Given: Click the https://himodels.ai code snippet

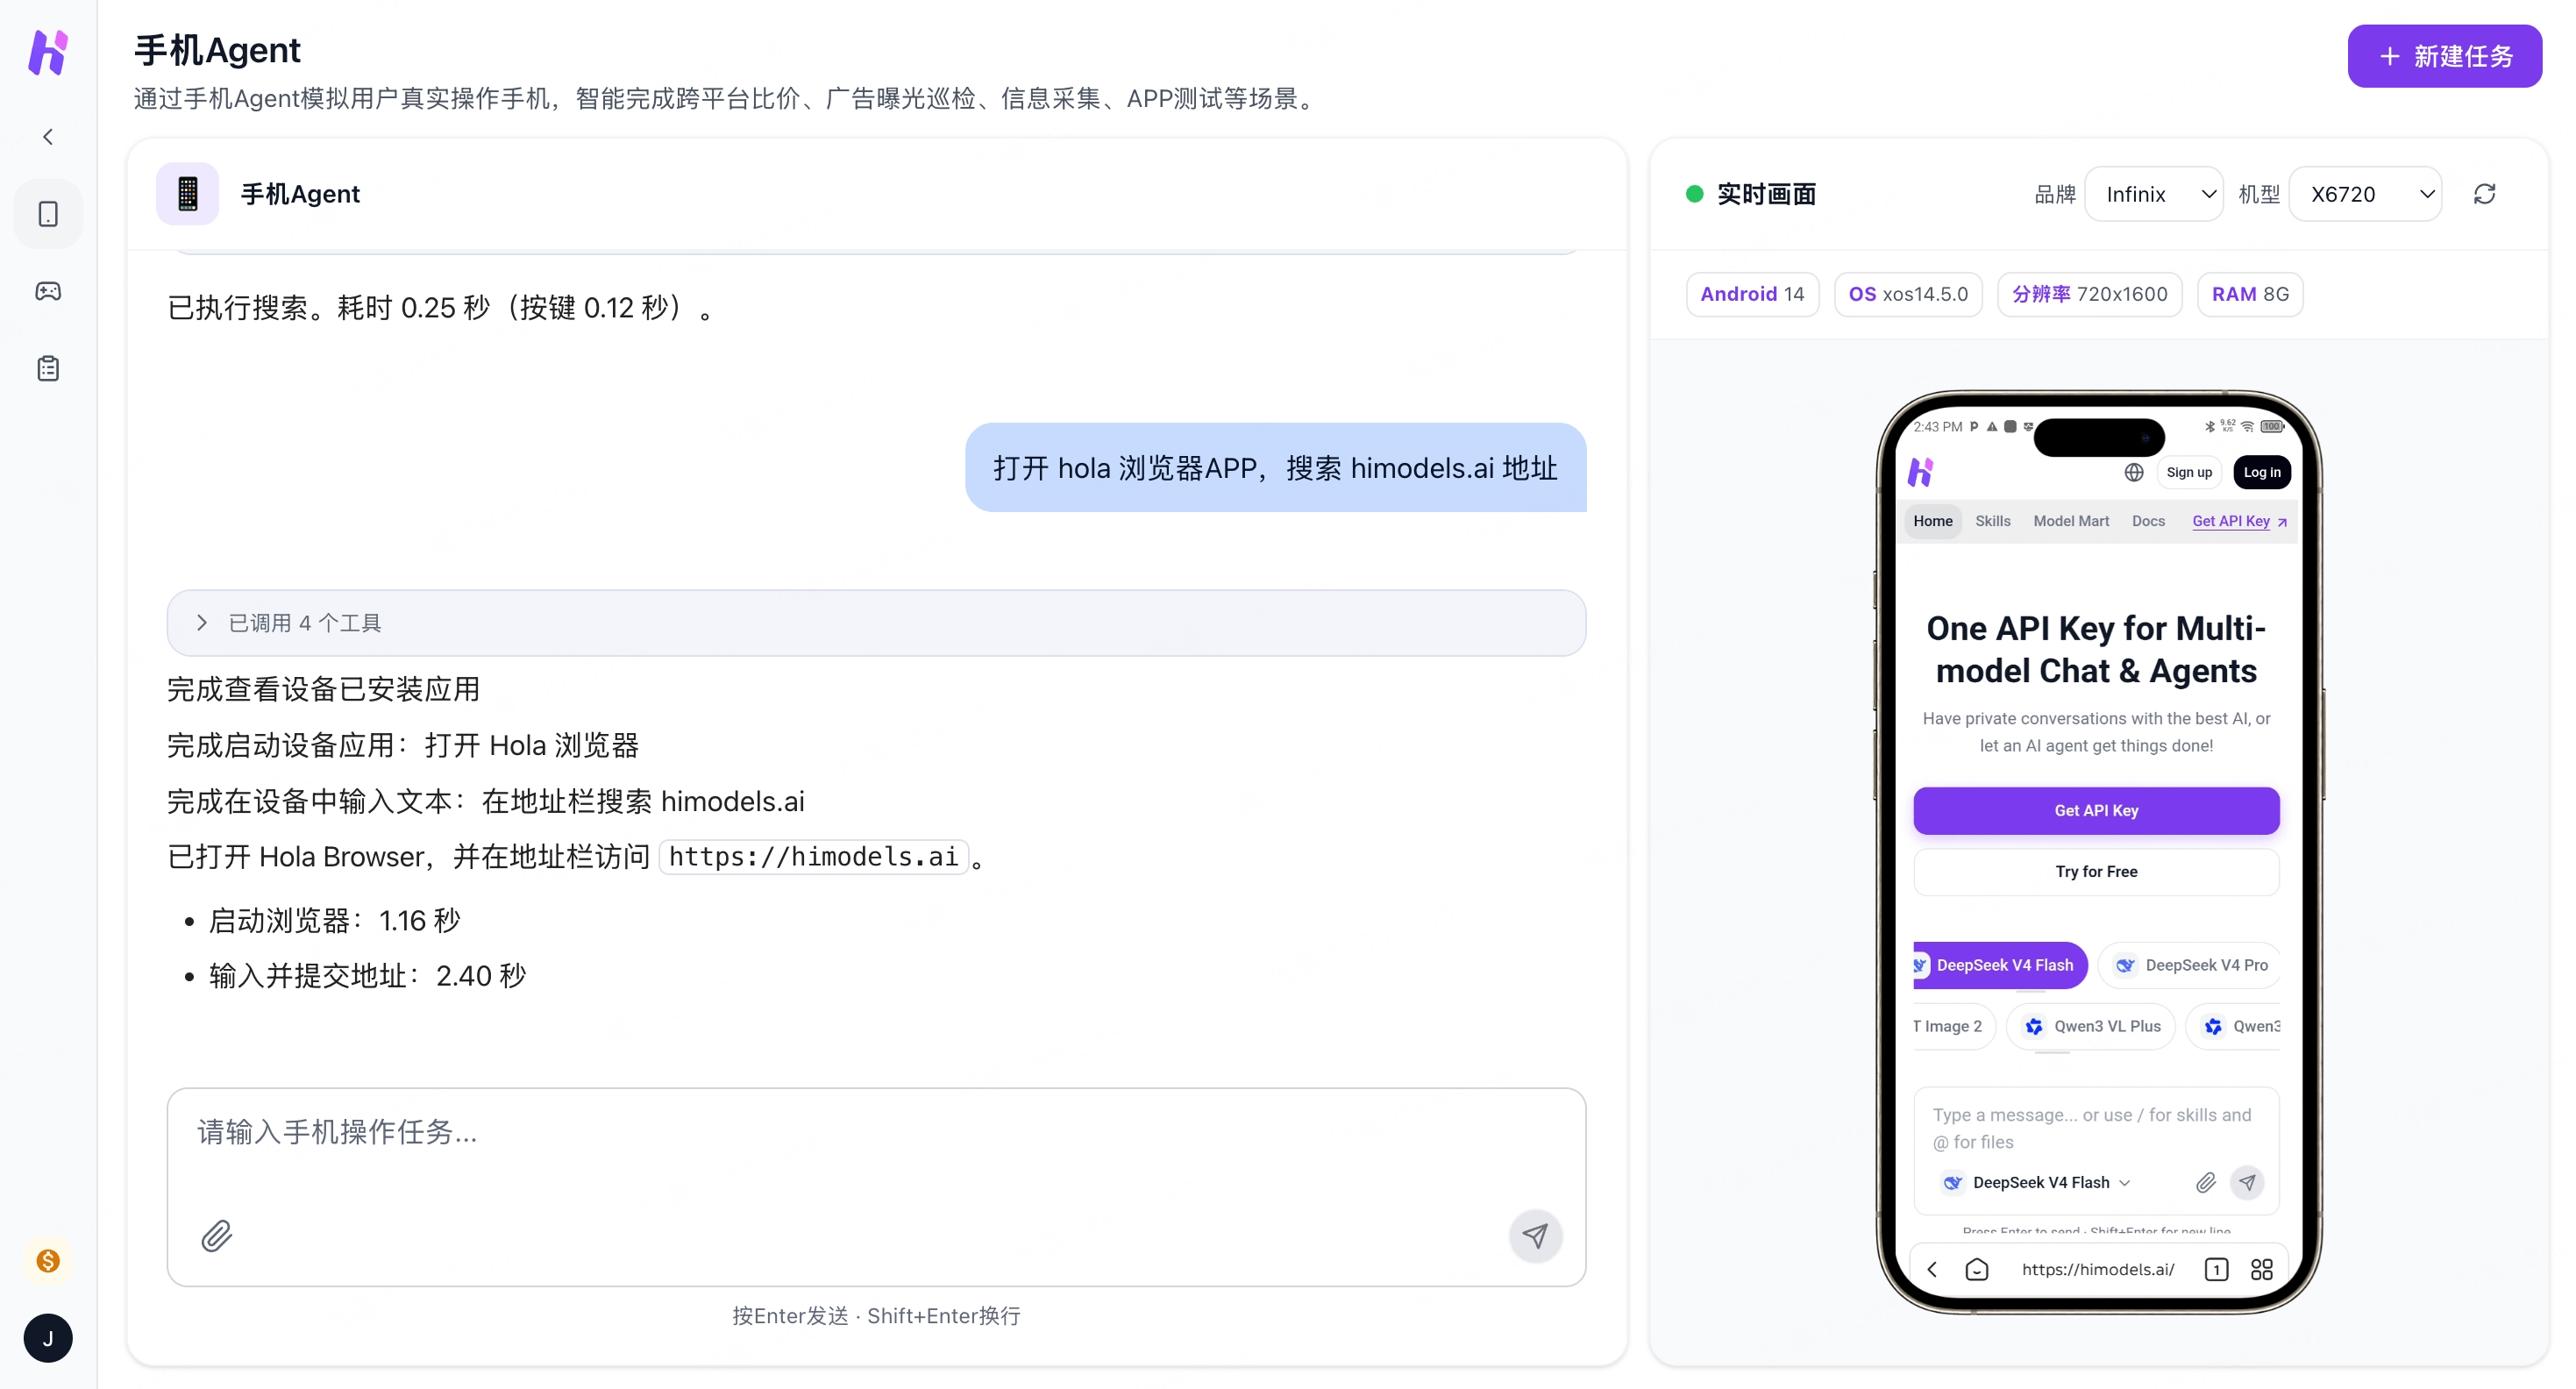Looking at the screenshot, I should 813,857.
